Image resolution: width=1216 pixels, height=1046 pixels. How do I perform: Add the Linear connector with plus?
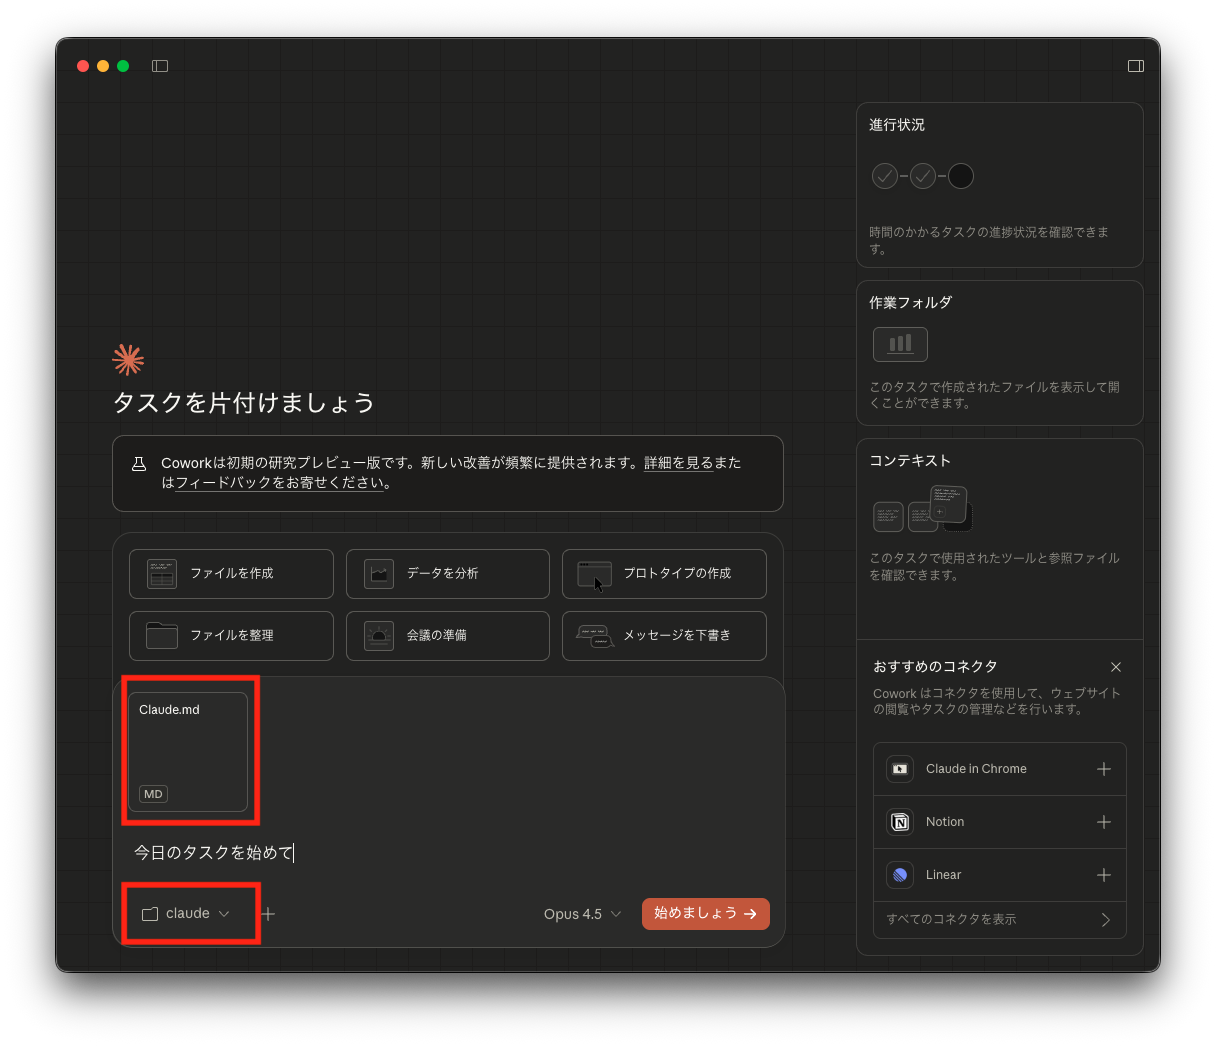coord(1103,875)
